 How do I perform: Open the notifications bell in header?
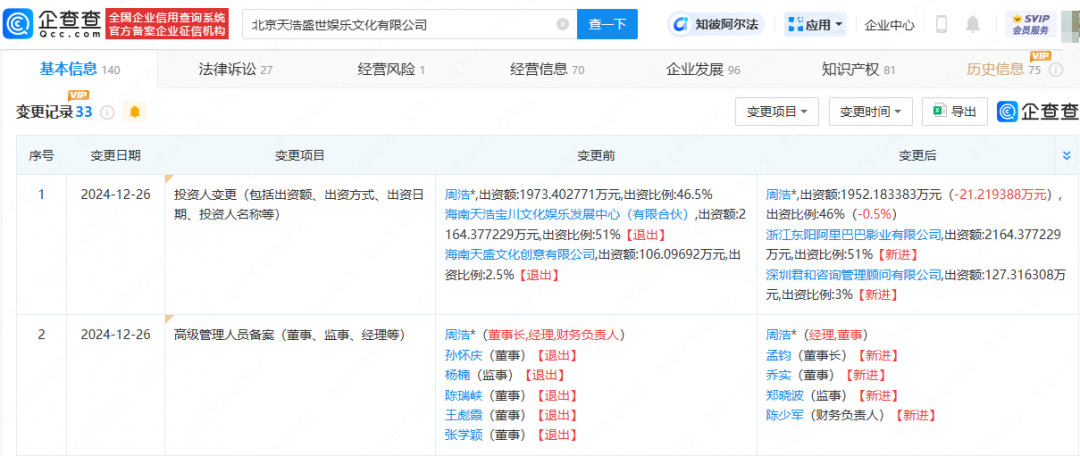pos(973,24)
